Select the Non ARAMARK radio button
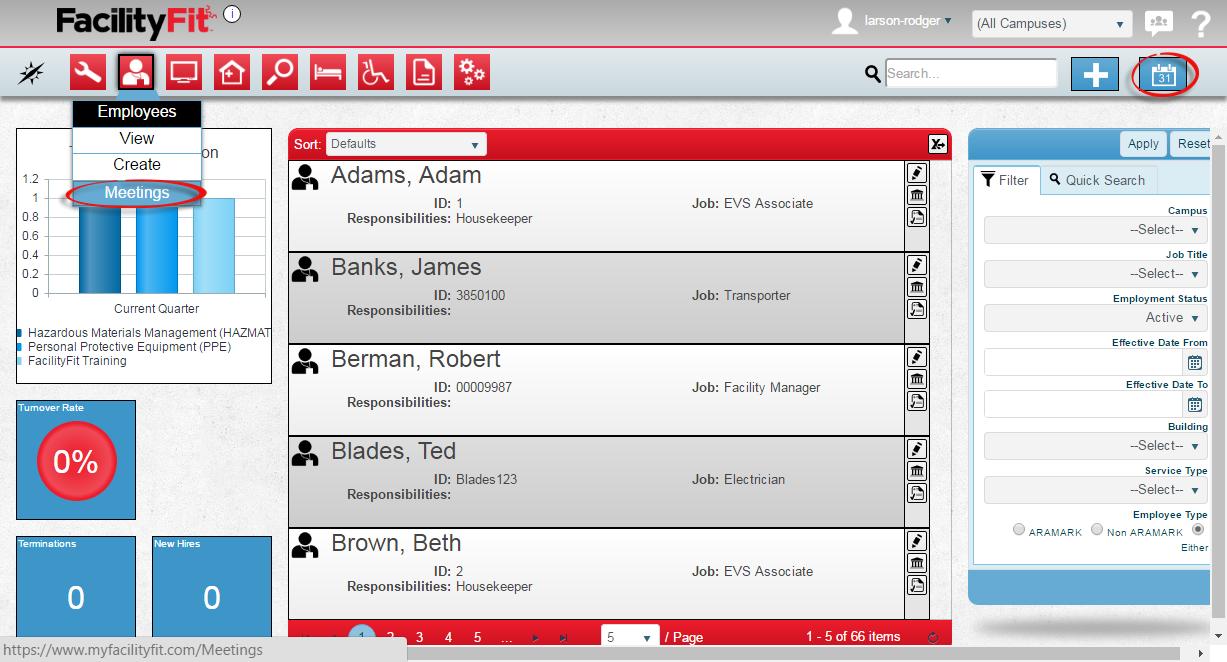Screen dimensions: 1227x662 (1097, 530)
